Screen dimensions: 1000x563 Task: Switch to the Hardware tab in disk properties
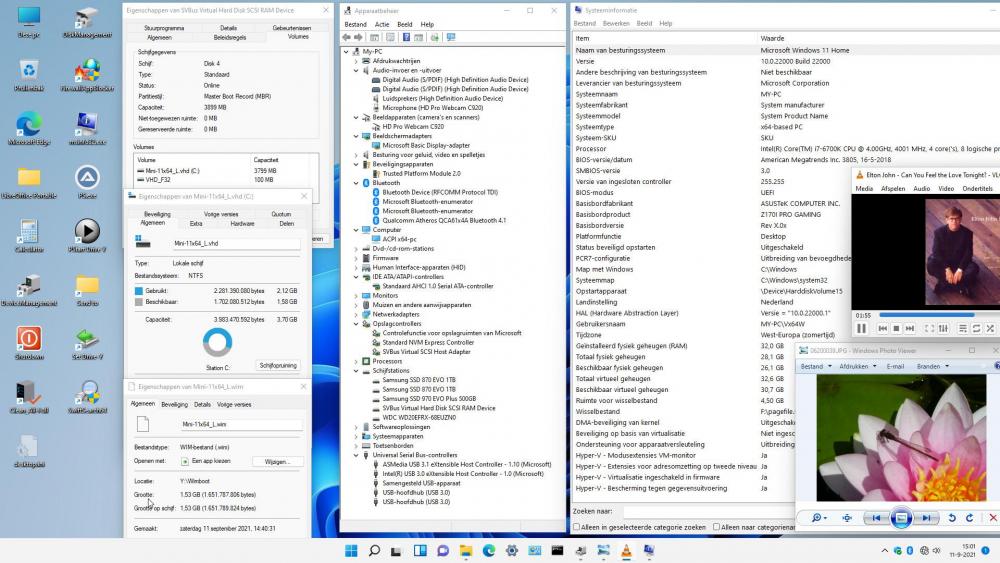click(243, 223)
